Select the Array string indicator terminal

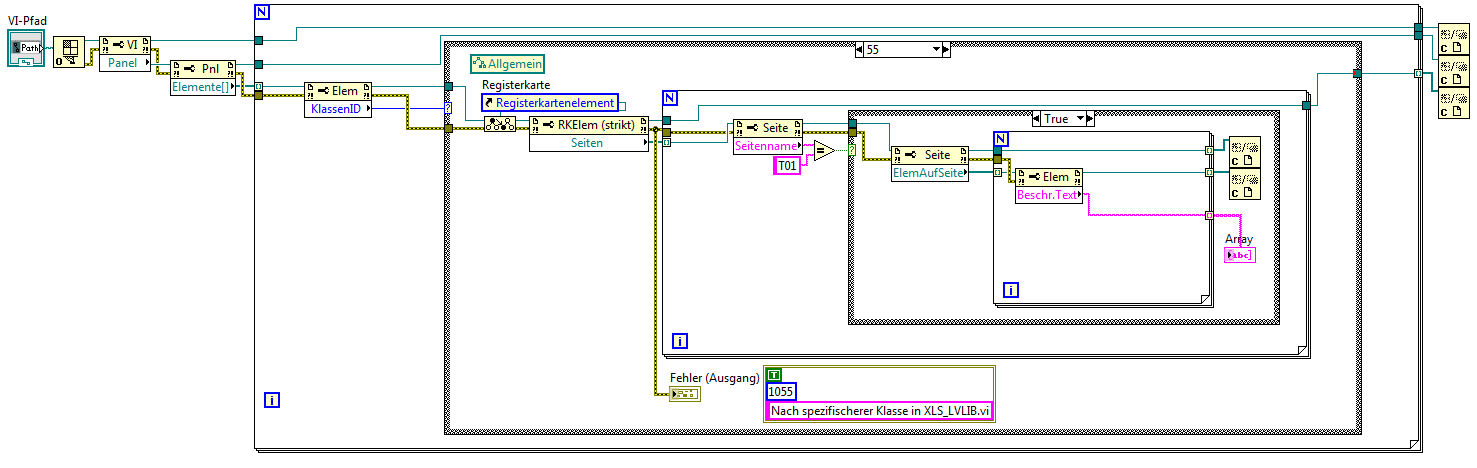(1240, 254)
